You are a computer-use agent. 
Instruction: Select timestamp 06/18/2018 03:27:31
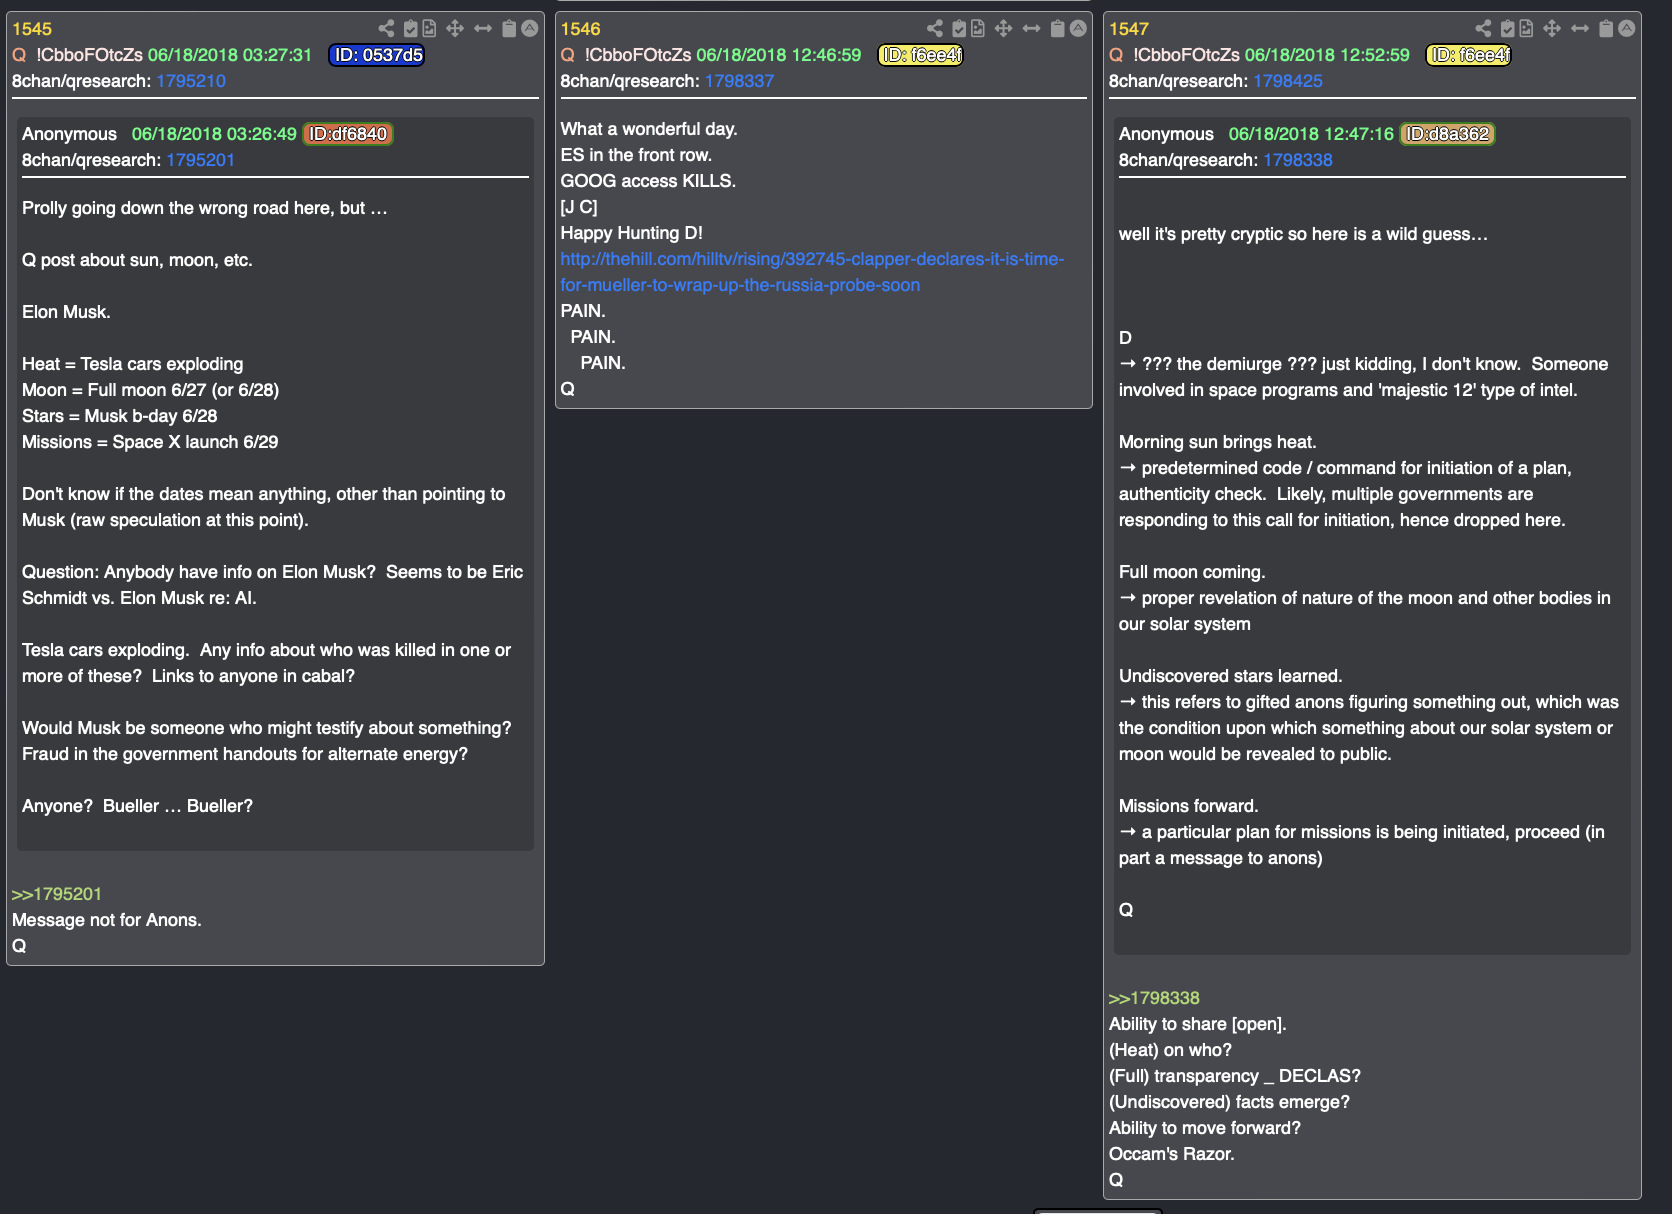pos(230,55)
